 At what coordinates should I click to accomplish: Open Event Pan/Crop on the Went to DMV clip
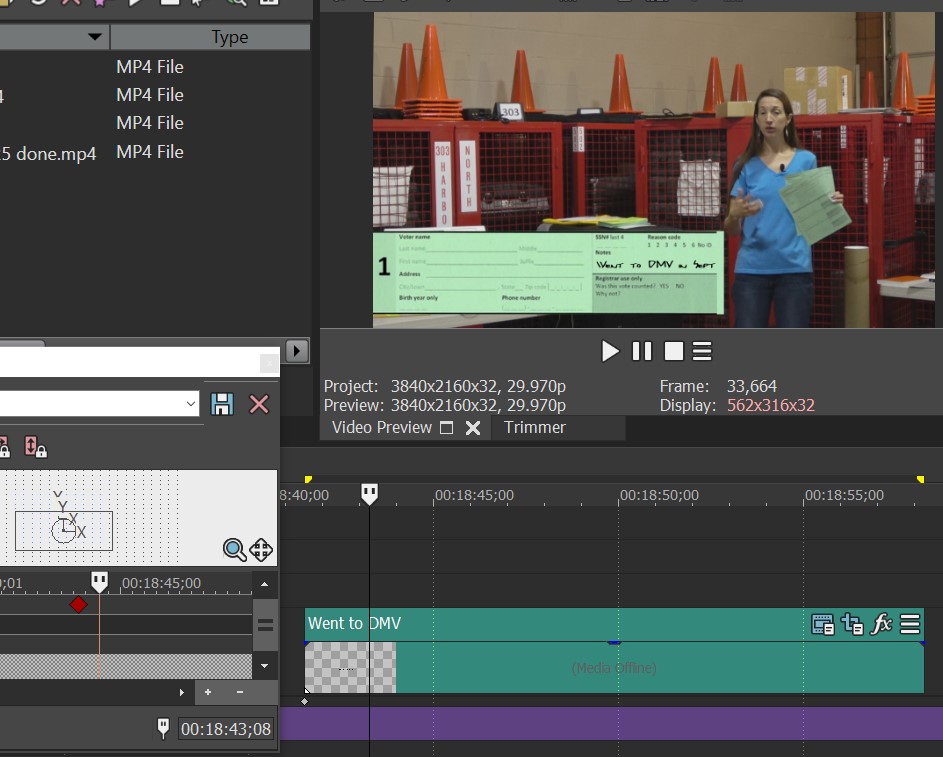852,625
